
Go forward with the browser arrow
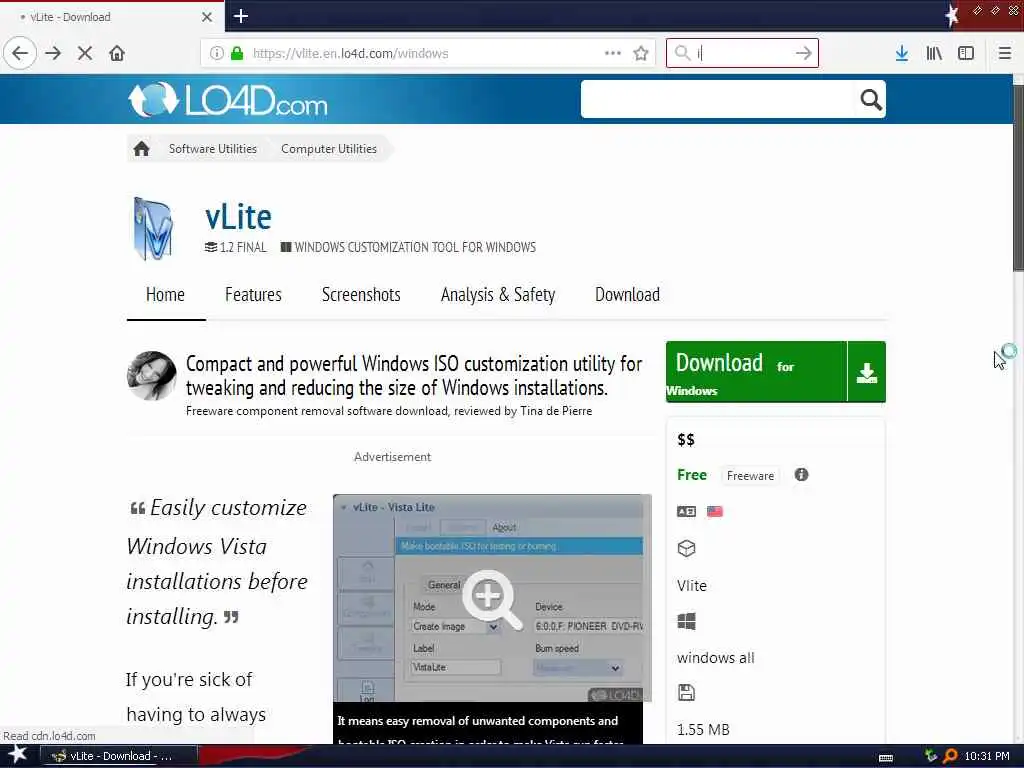coord(53,53)
